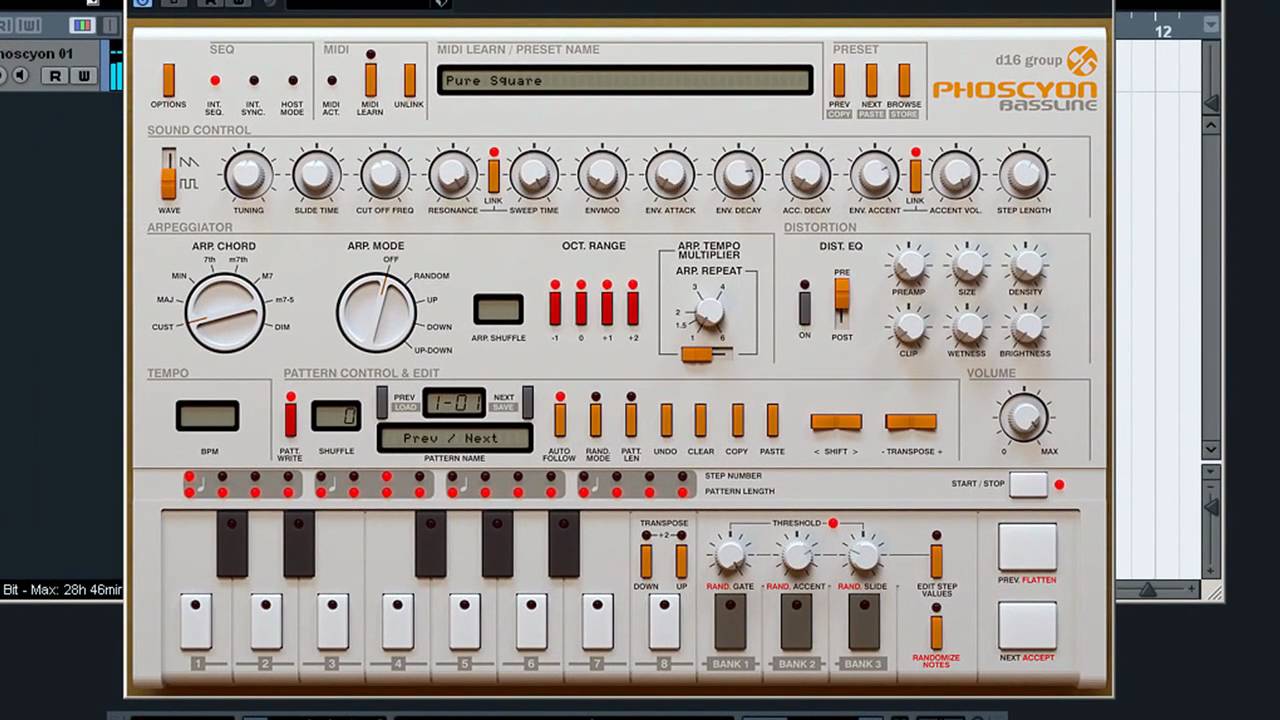The width and height of the screenshot is (1280, 720).
Task: Click the PREAMP knob
Action: coord(909,265)
